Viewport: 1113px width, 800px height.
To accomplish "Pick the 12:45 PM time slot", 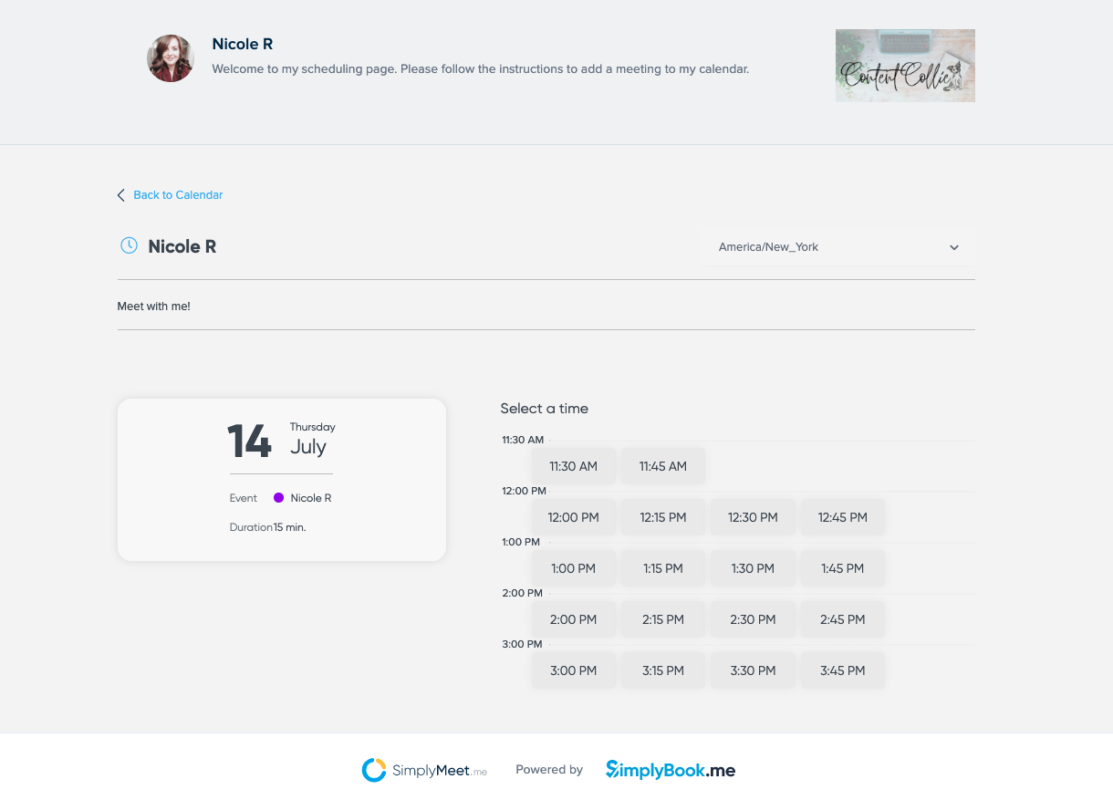I will pyautogui.click(x=843, y=517).
